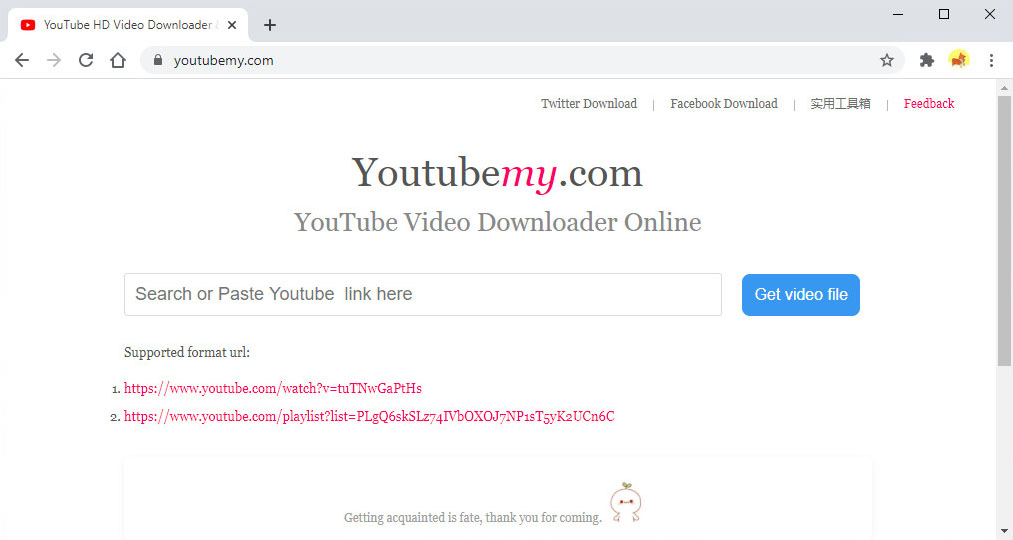Click the Youtubemy.com logo heading
1013x540 pixels.
pyautogui.click(x=497, y=173)
